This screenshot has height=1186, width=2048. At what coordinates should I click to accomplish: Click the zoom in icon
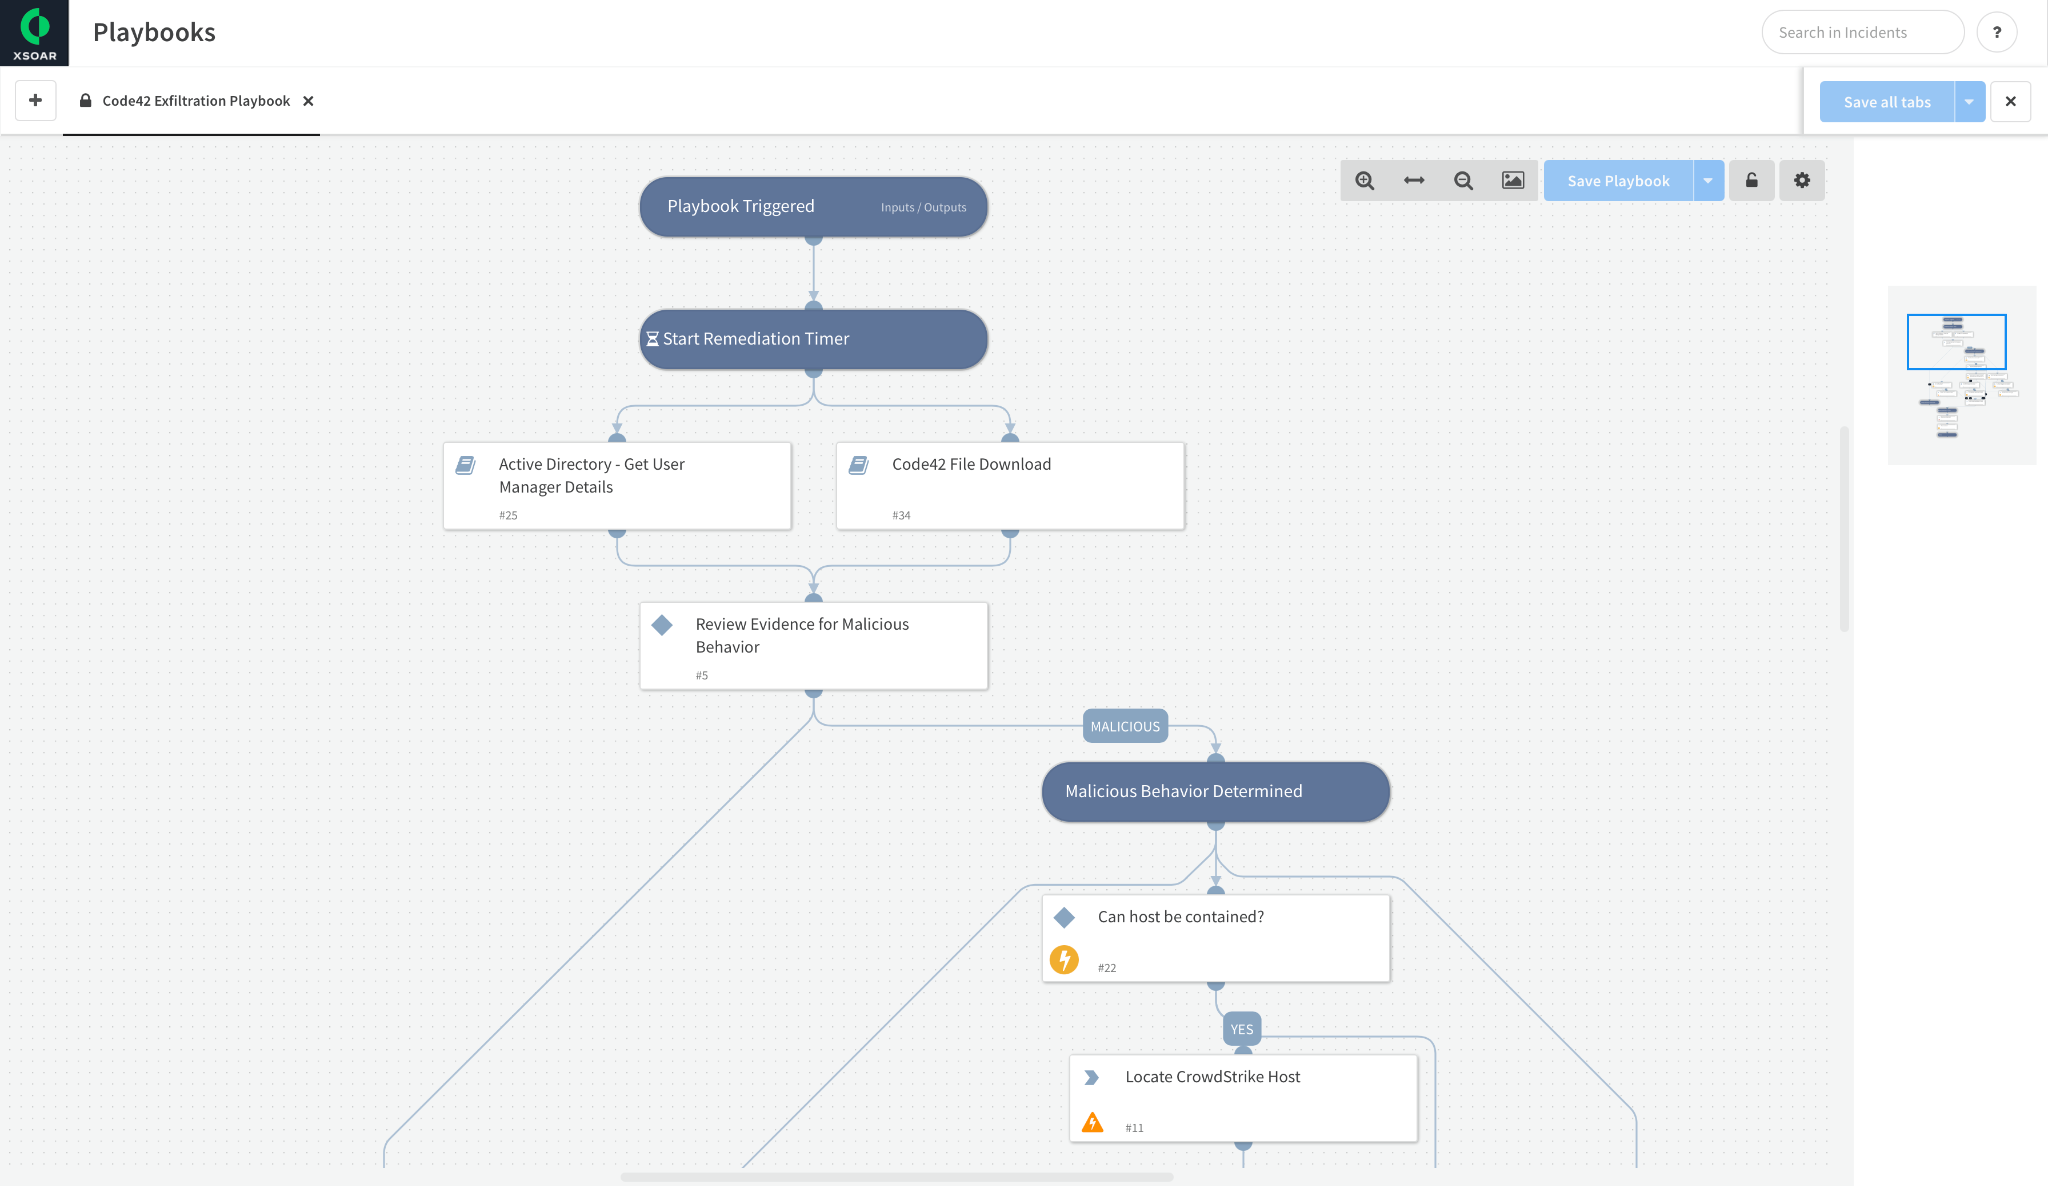point(1363,181)
